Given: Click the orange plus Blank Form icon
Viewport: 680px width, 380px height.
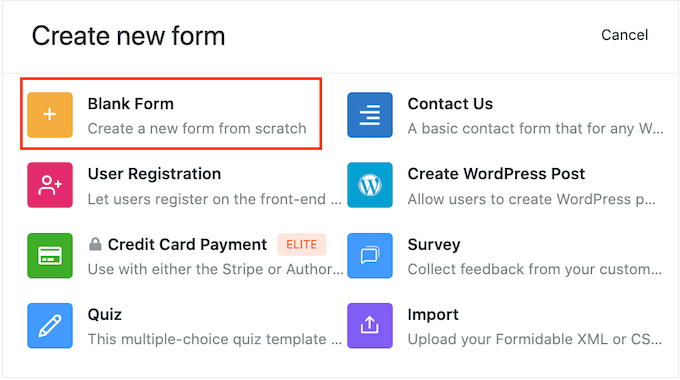Looking at the screenshot, I should click(50, 115).
